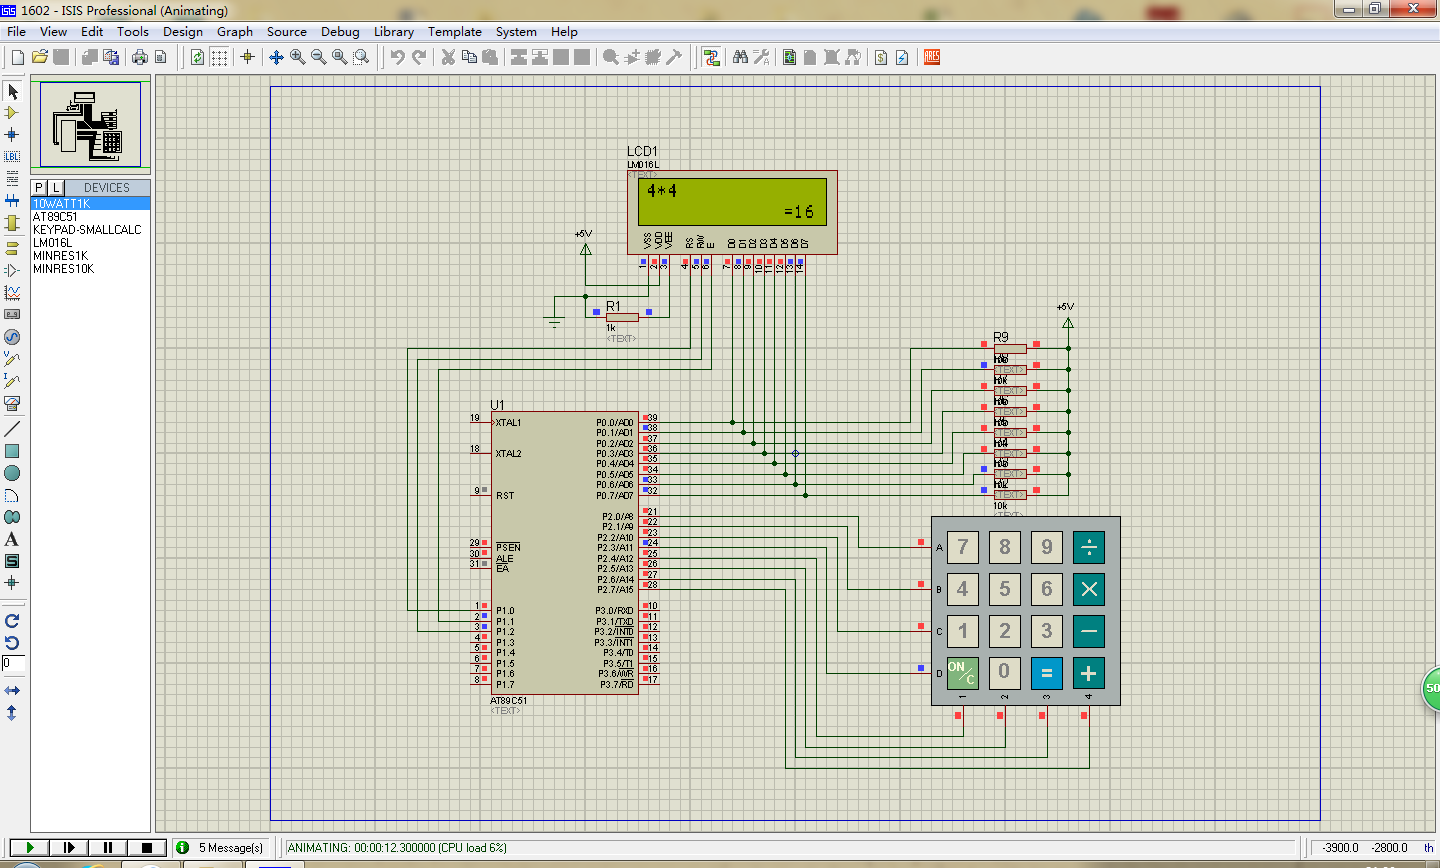Select MINRES10K in devices list
Viewport: 1440px width, 868px height.
(x=90, y=268)
